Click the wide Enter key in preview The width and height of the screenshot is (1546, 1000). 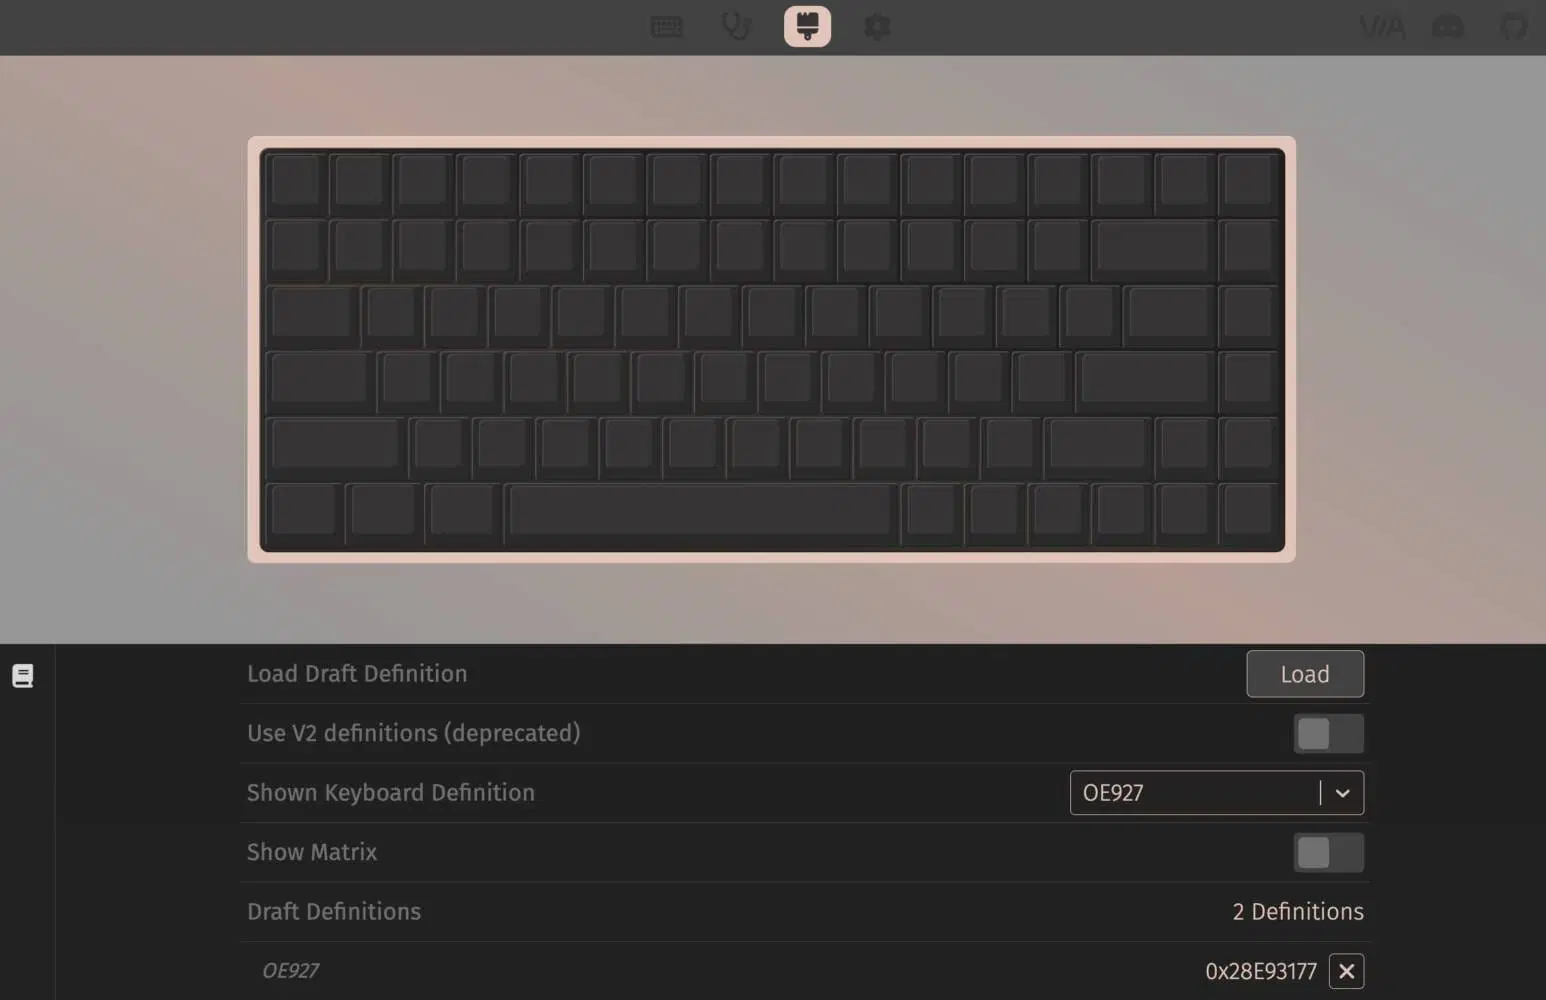click(x=1147, y=381)
